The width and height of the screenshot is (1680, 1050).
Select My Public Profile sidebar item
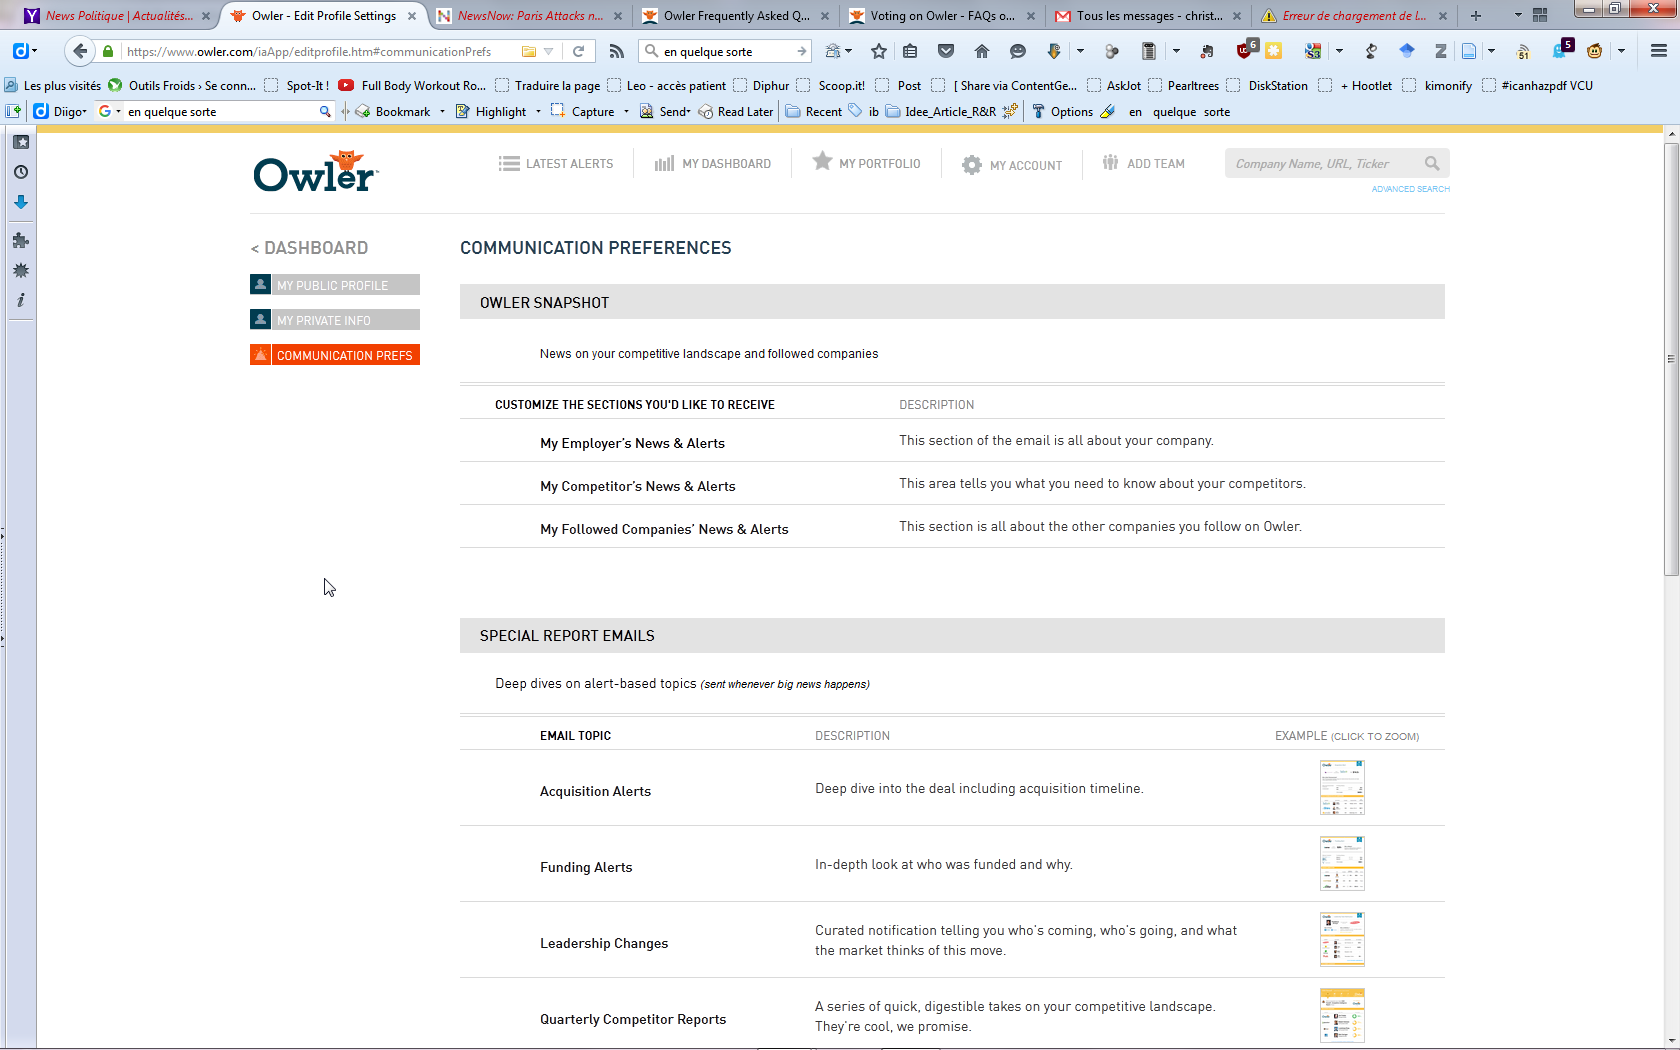(x=335, y=285)
